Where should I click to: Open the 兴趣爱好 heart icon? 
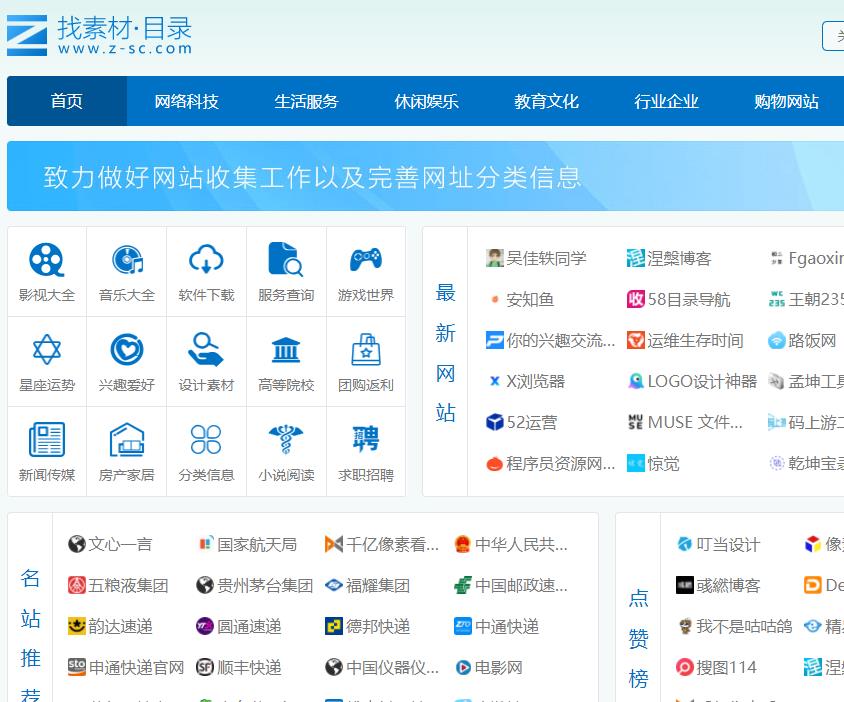point(127,349)
